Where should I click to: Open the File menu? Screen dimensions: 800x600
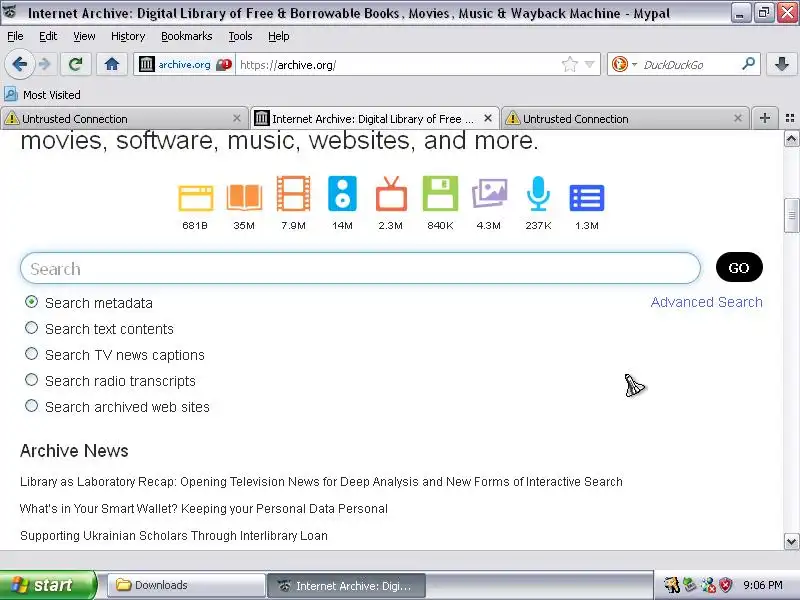tap(15, 36)
